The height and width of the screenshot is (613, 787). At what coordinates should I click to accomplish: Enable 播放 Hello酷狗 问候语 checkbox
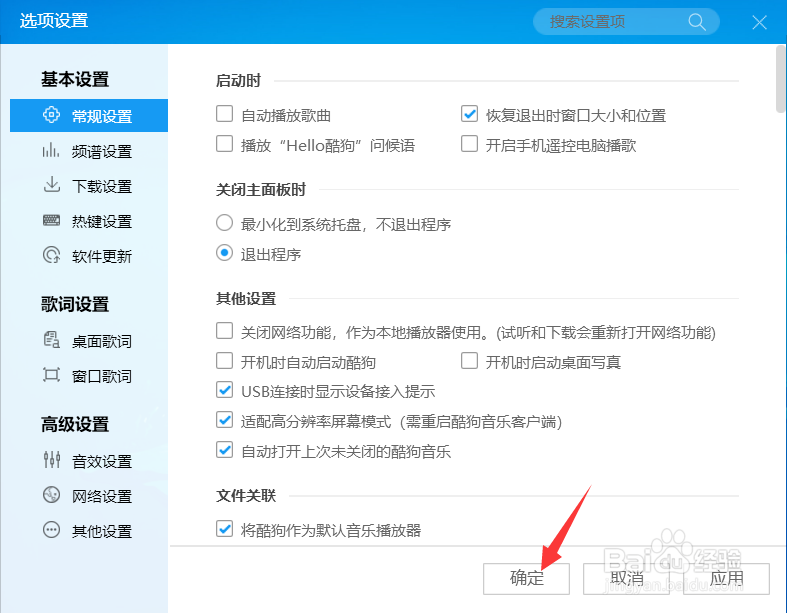tap(224, 144)
